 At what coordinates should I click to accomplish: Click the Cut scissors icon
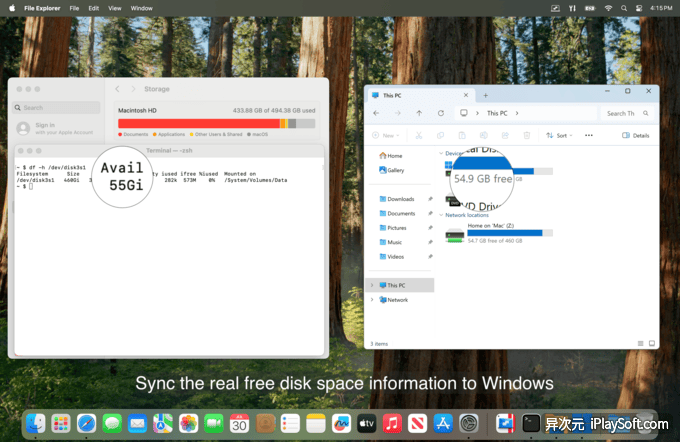418,135
